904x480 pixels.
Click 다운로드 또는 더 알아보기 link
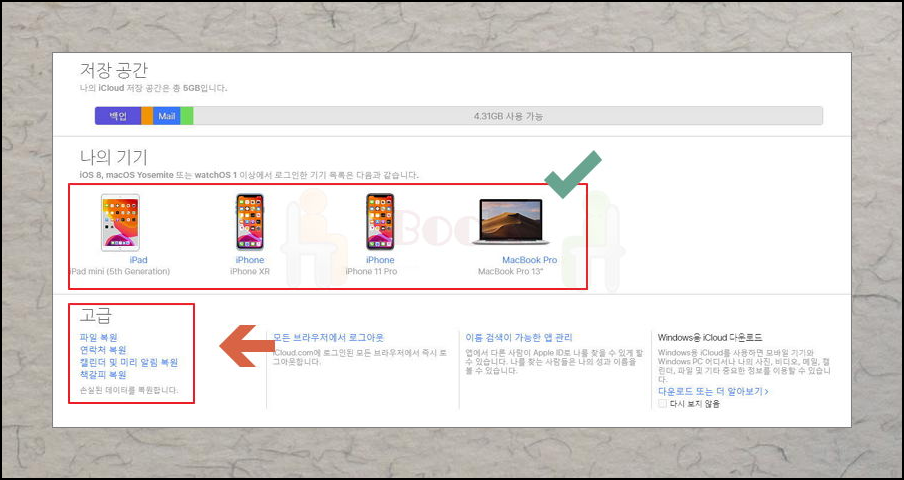[713, 391]
